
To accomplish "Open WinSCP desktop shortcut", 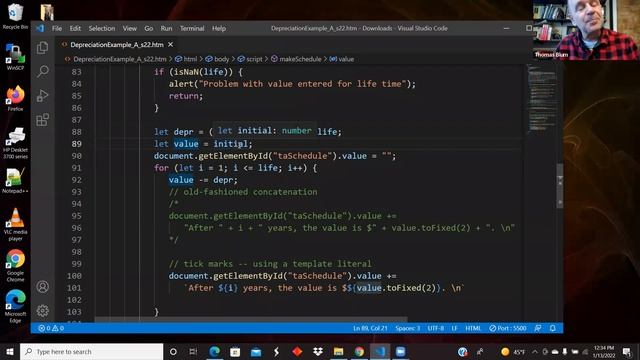I will click(x=15, y=57).
